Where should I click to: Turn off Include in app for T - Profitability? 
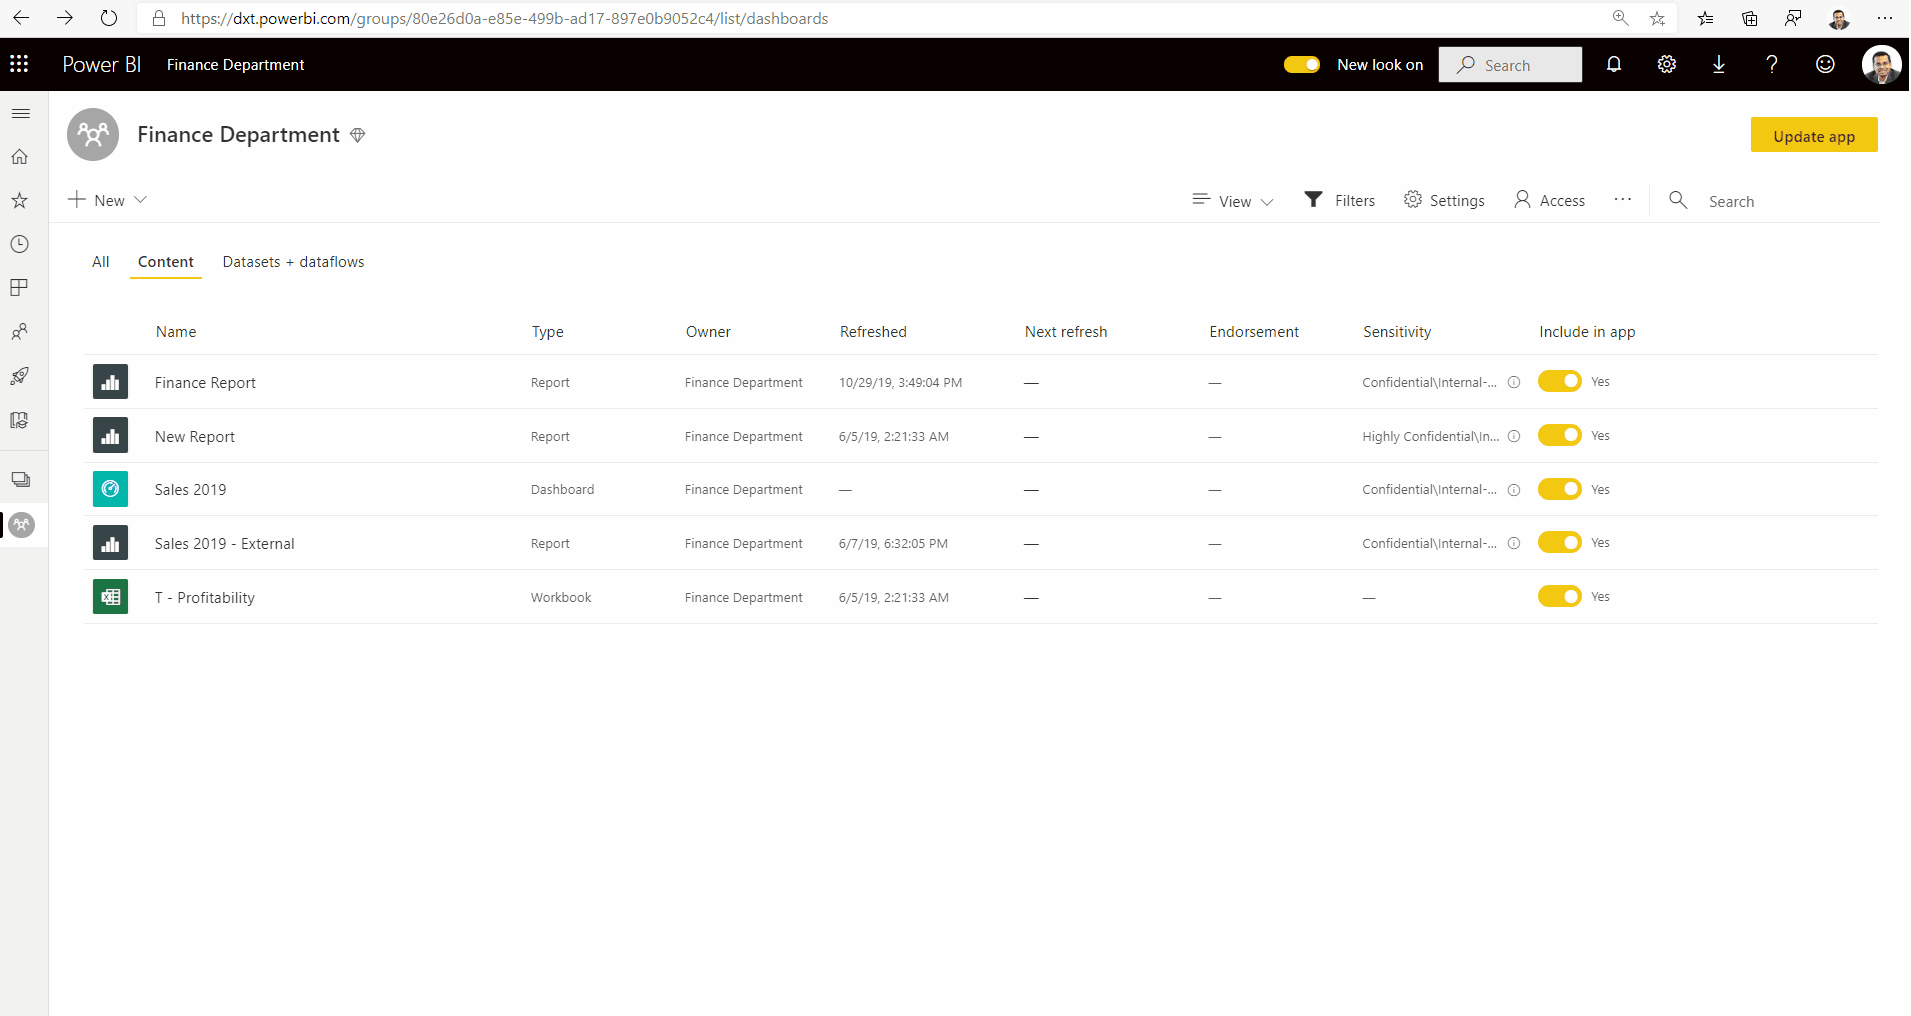point(1560,596)
